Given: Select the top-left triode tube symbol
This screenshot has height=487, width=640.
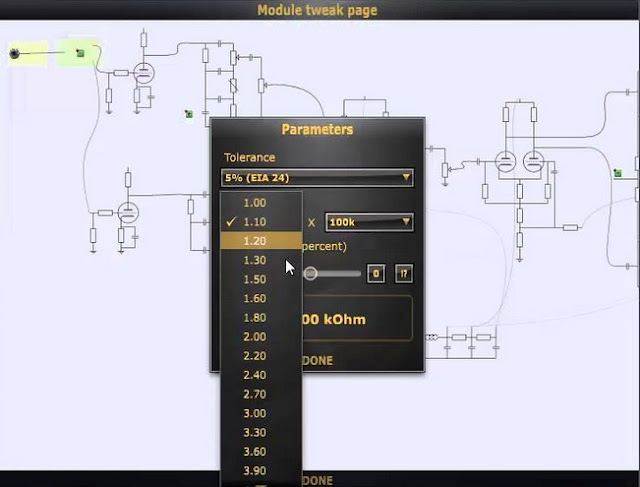Looking at the screenshot, I should click(144, 73).
